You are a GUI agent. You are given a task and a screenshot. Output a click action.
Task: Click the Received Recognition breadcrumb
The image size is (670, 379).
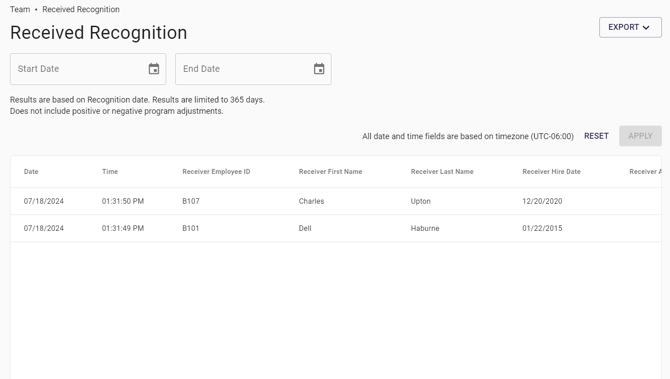(x=81, y=9)
